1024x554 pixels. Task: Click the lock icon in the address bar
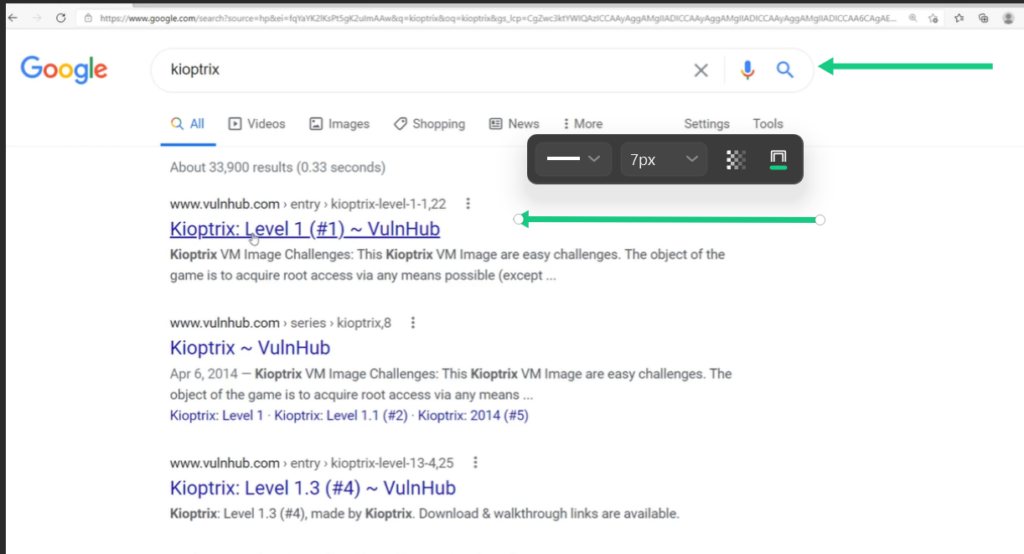pos(88,18)
